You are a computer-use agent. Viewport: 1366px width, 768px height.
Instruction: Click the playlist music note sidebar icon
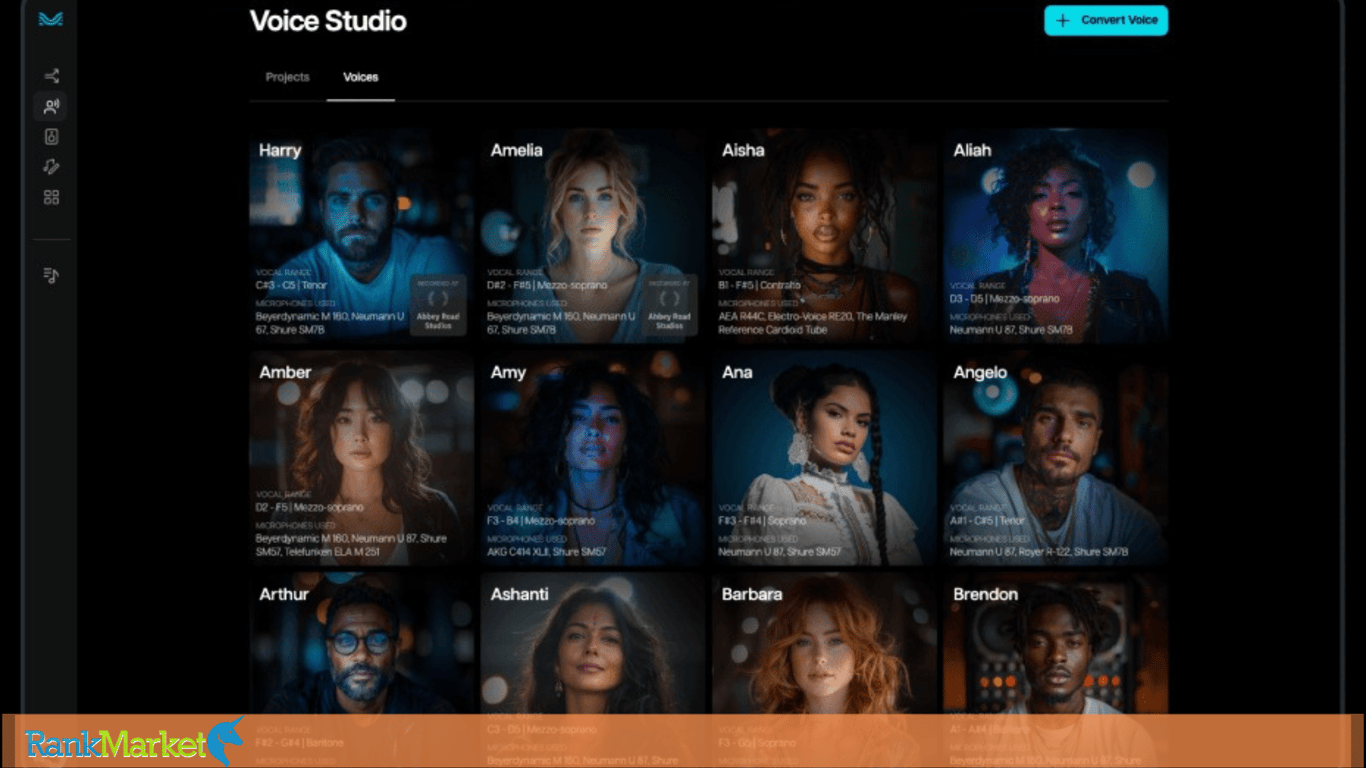[51, 275]
